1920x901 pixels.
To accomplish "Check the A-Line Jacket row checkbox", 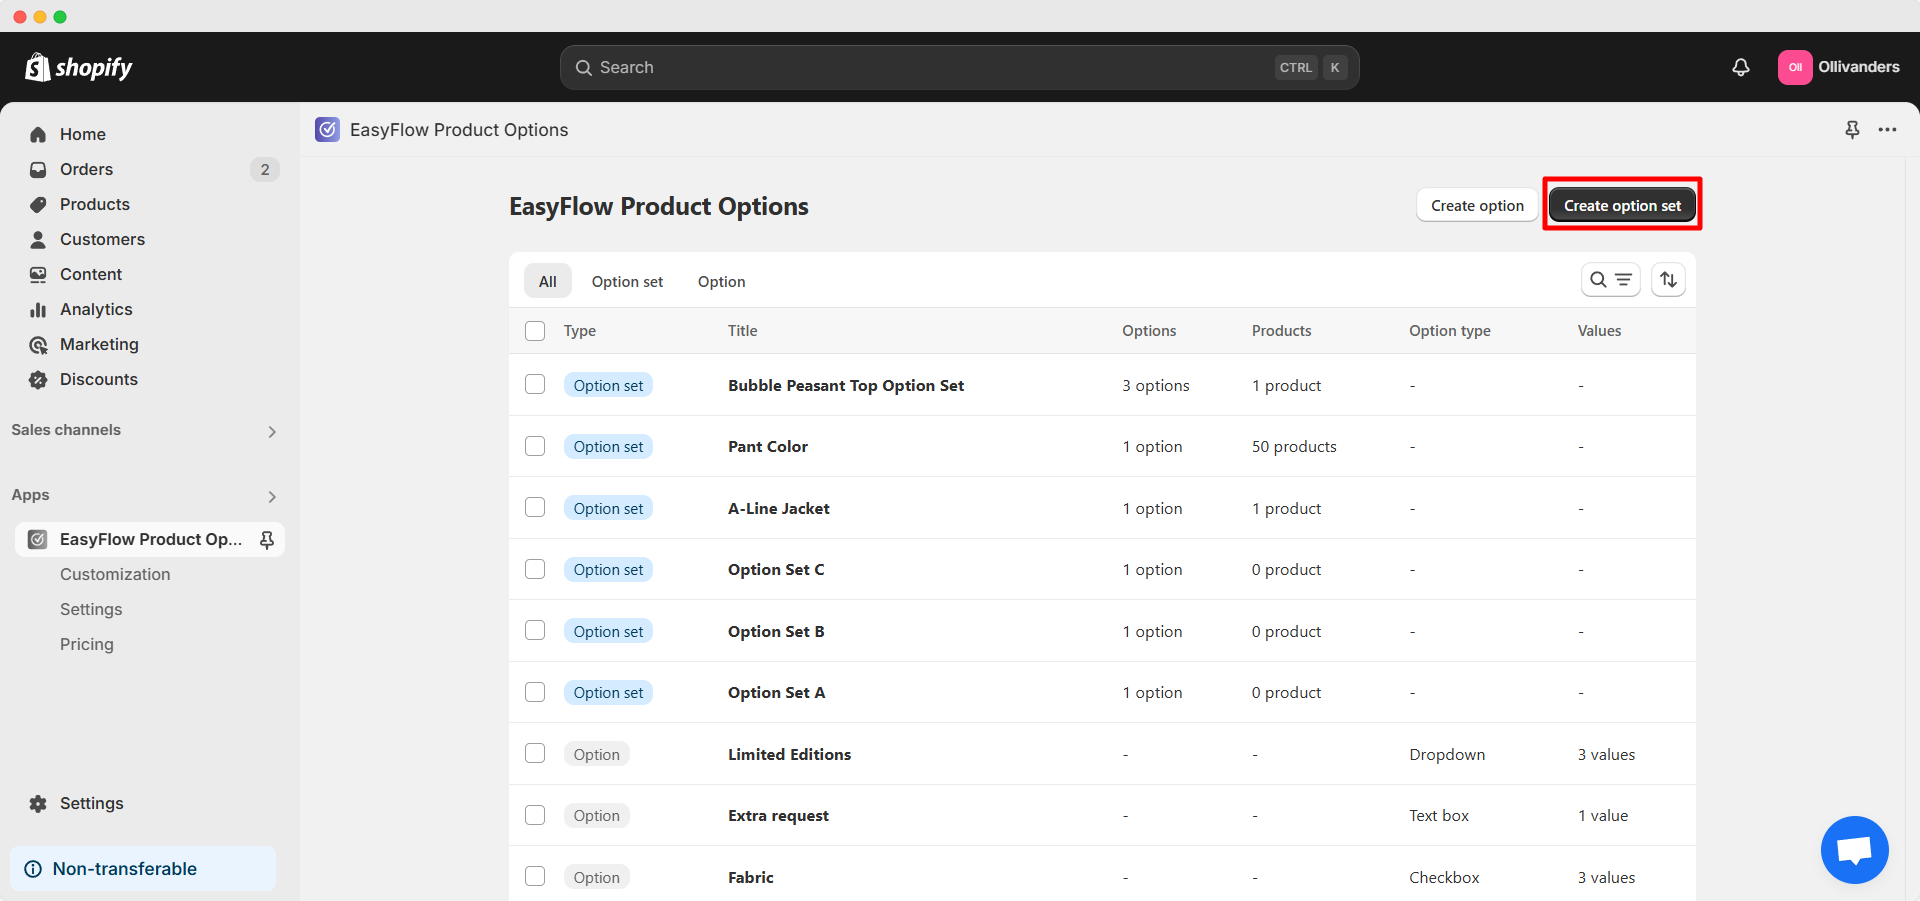I will click(535, 507).
